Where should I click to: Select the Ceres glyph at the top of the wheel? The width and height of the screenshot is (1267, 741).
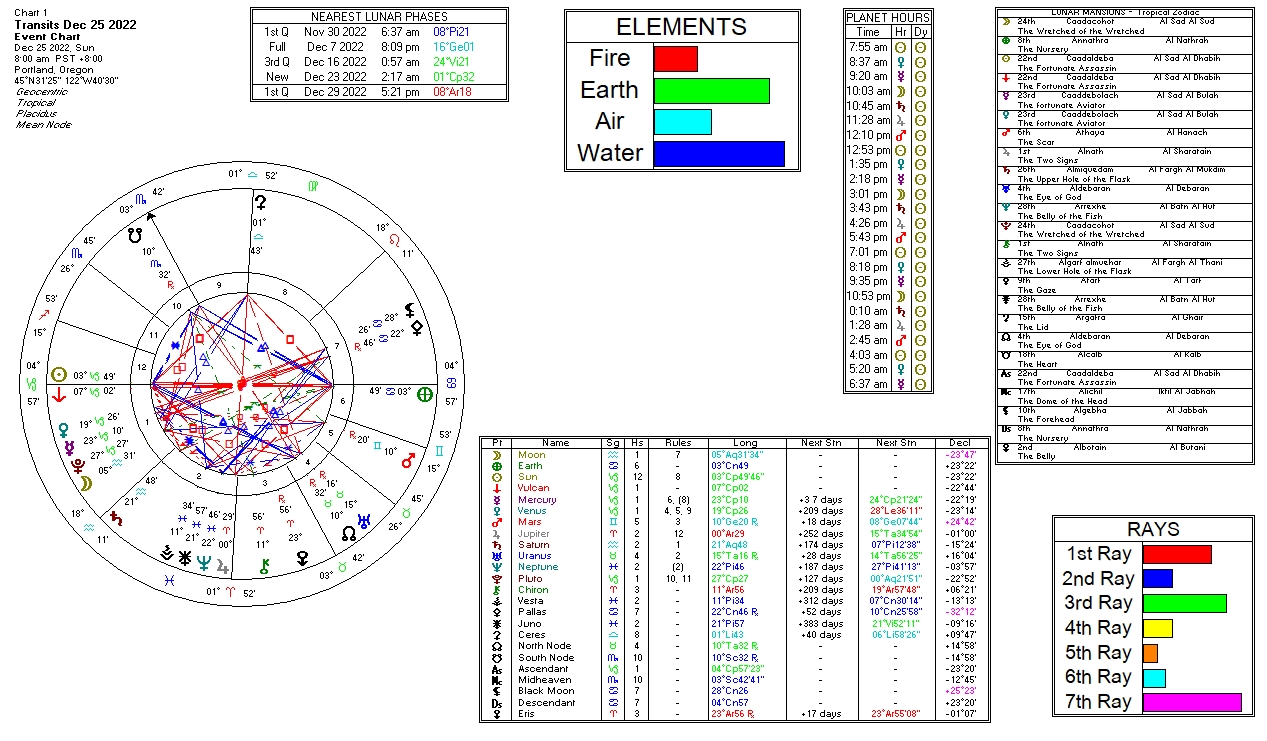(x=259, y=202)
